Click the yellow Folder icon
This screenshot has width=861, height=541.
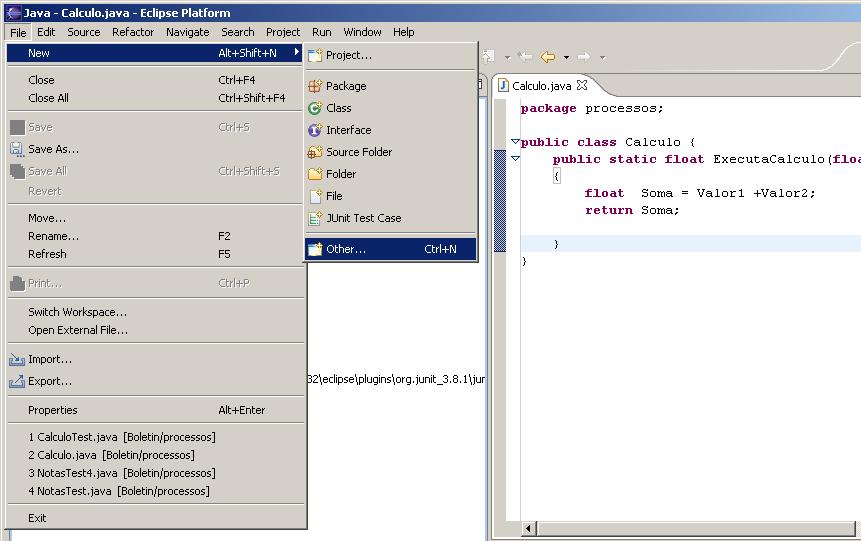[x=315, y=174]
